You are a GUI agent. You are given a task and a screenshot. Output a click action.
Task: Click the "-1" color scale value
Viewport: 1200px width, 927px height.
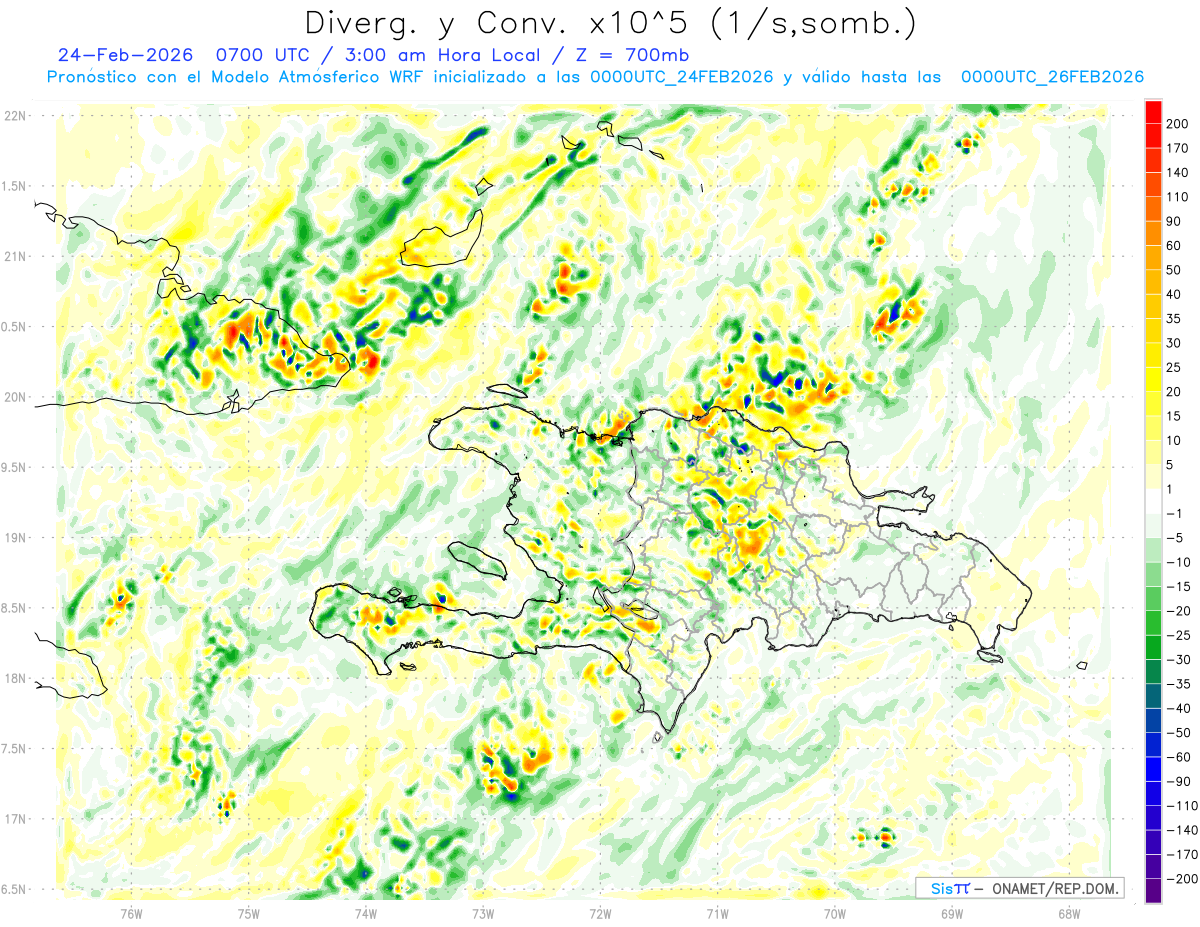click(1174, 514)
